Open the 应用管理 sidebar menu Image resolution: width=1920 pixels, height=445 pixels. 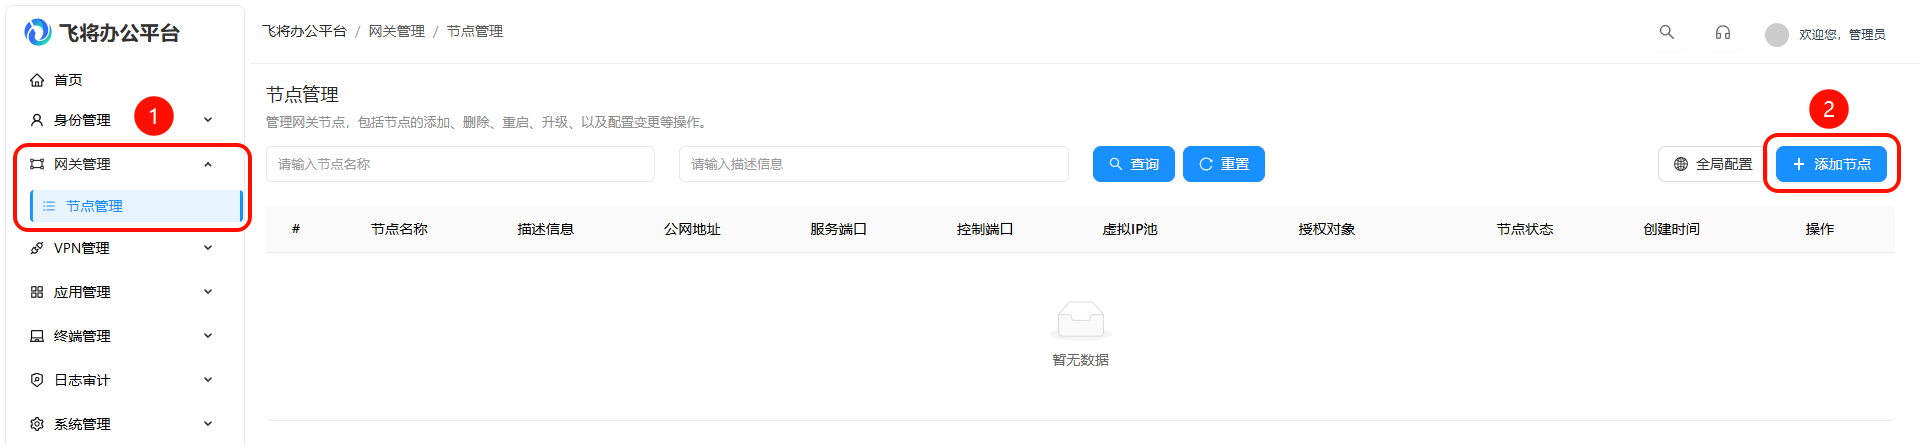(x=82, y=292)
